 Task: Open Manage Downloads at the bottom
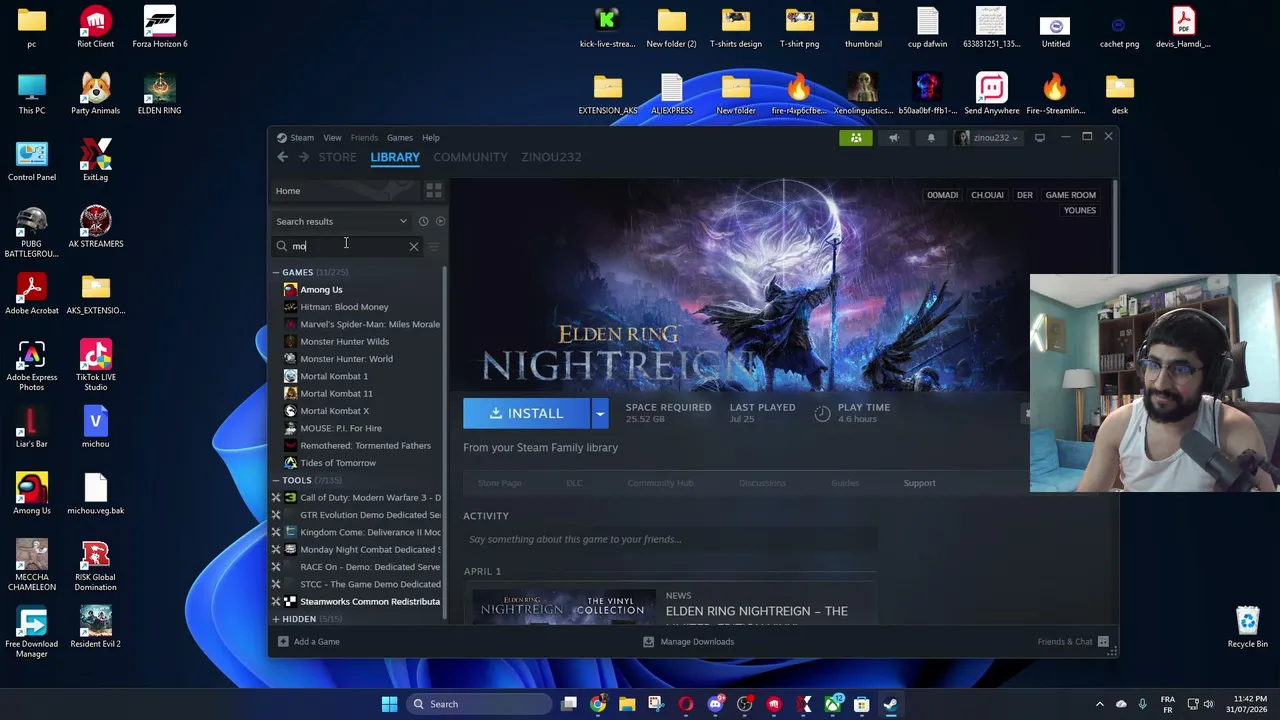click(688, 642)
